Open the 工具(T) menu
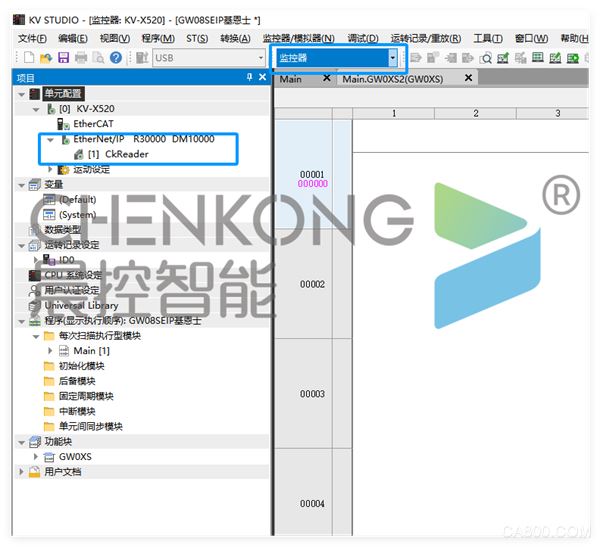Viewport: 600px width, 547px height. 487,38
